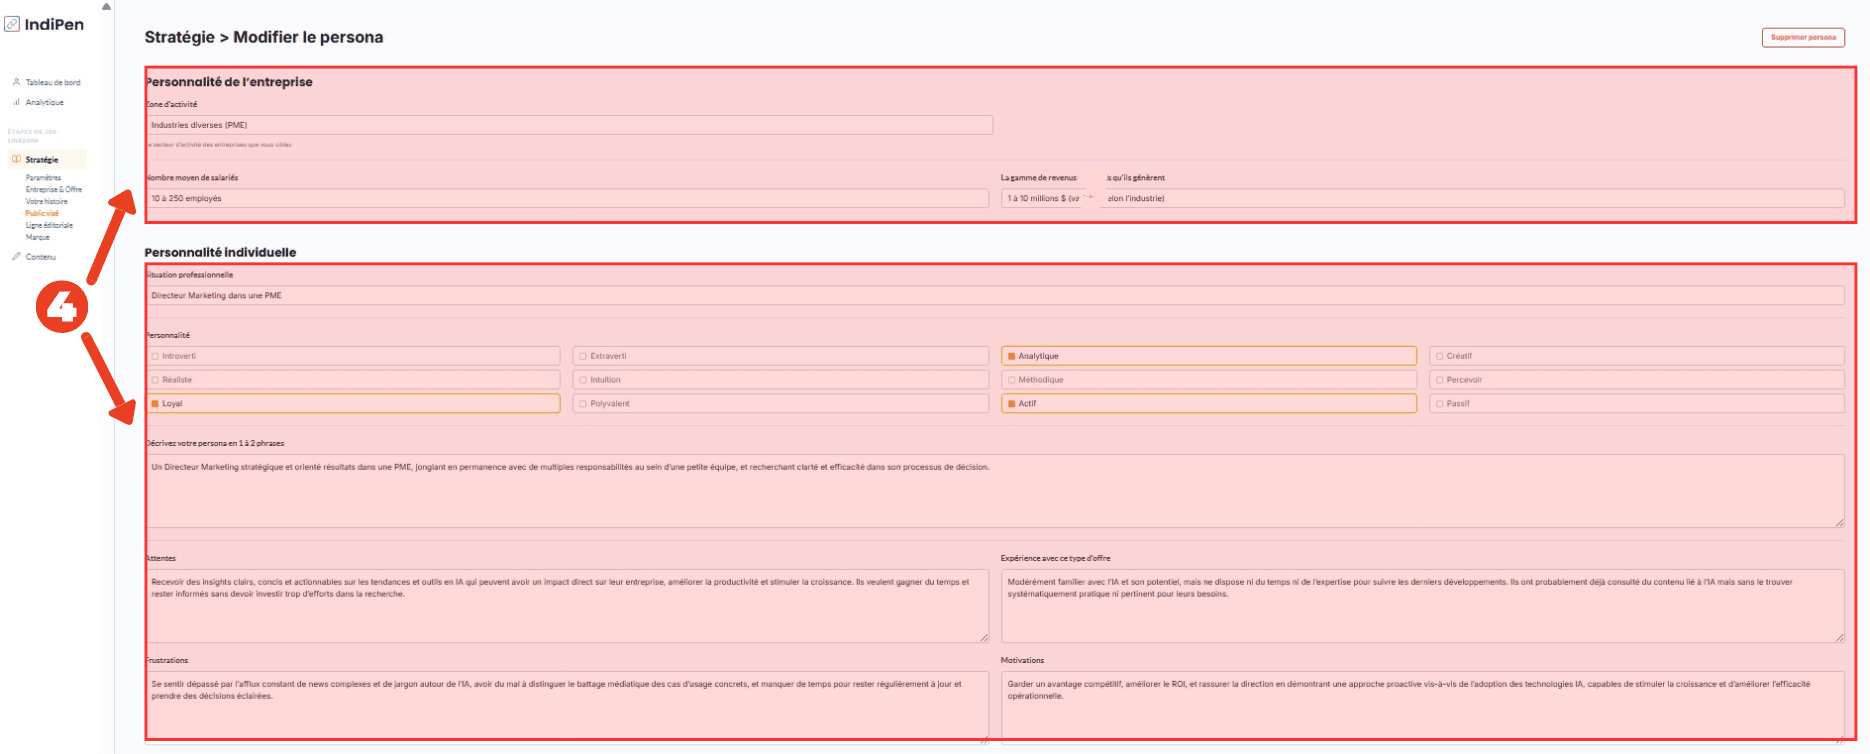1870x754 pixels.
Task: Toggle the Introverti checkbox
Action: pos(155,356)
